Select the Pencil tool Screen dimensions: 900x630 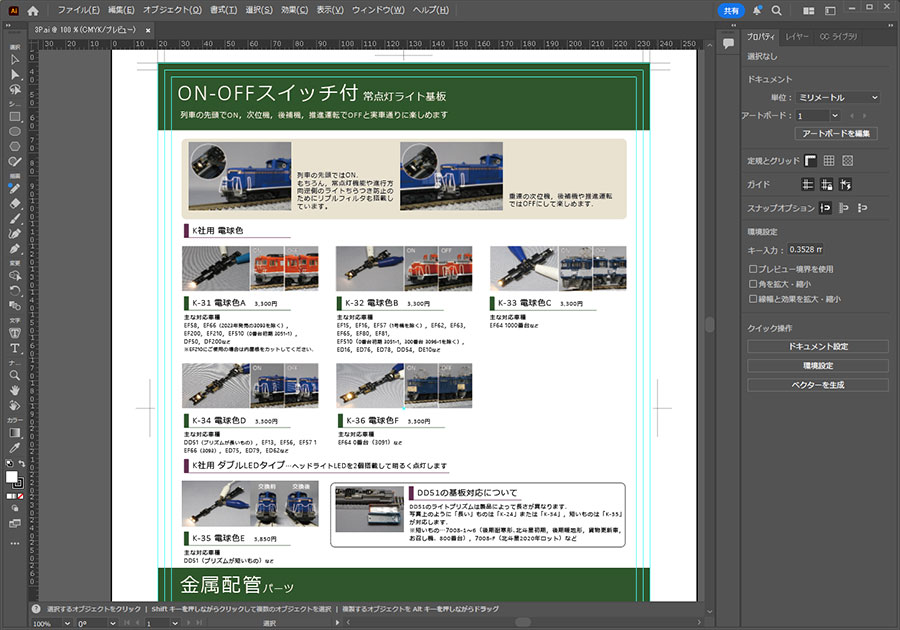15,188
